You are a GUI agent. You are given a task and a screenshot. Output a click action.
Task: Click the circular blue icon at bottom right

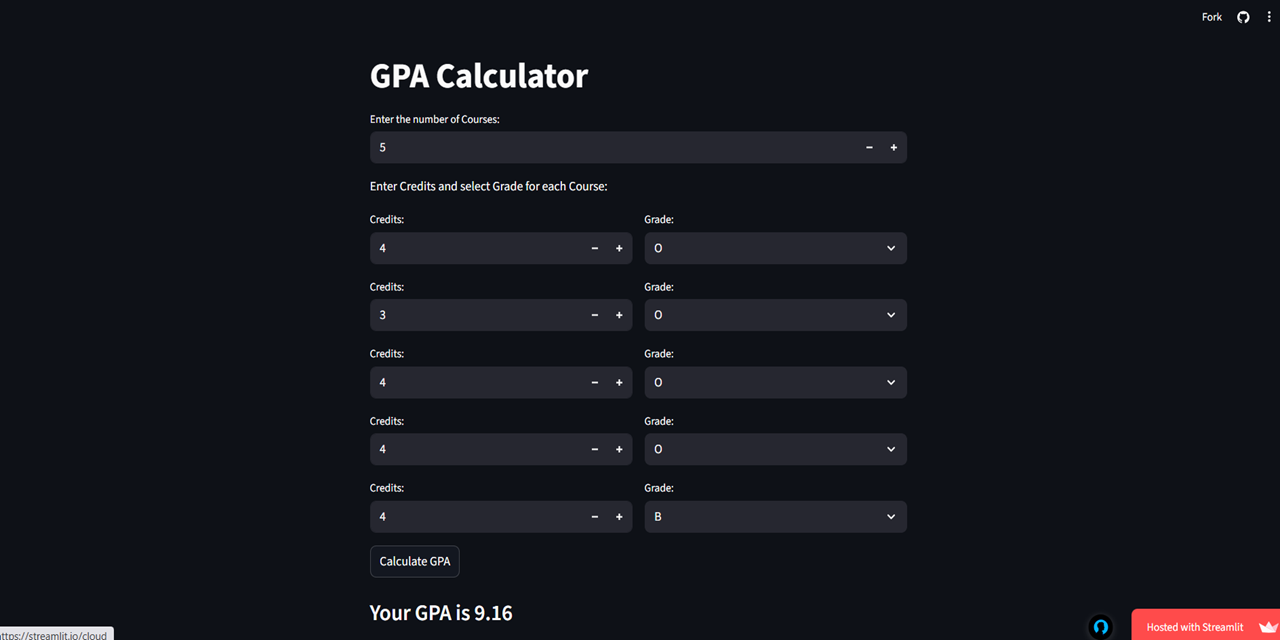[1101, 627]
